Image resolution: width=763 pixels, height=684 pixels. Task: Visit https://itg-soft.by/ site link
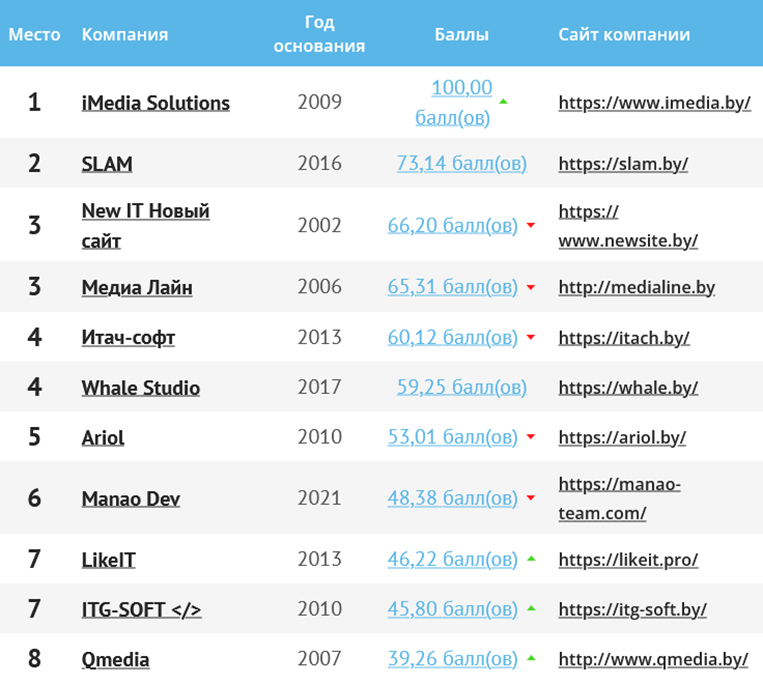633,610
